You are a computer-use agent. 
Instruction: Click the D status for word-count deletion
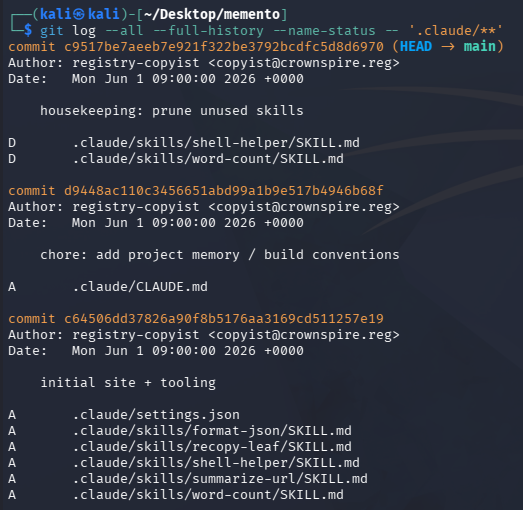[12, 159]
